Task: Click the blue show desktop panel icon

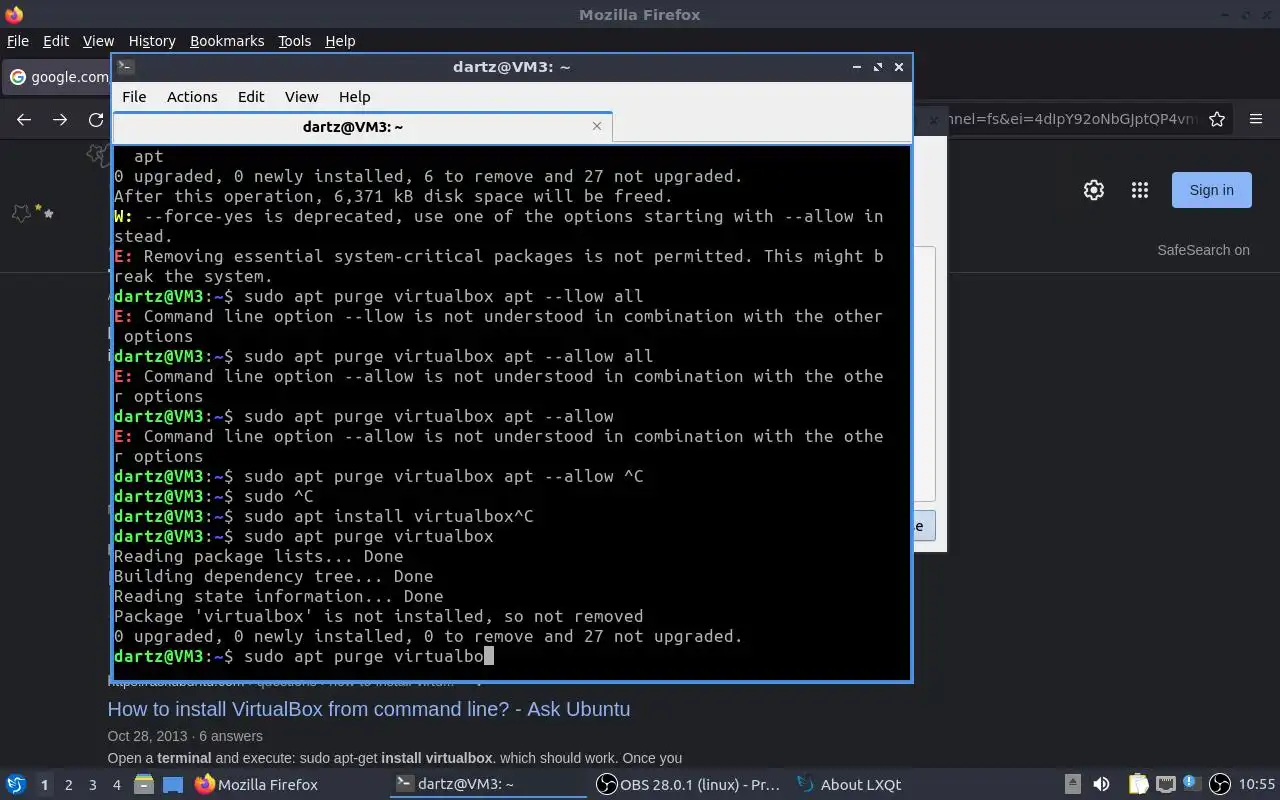Action: click(x=173, y=784)
